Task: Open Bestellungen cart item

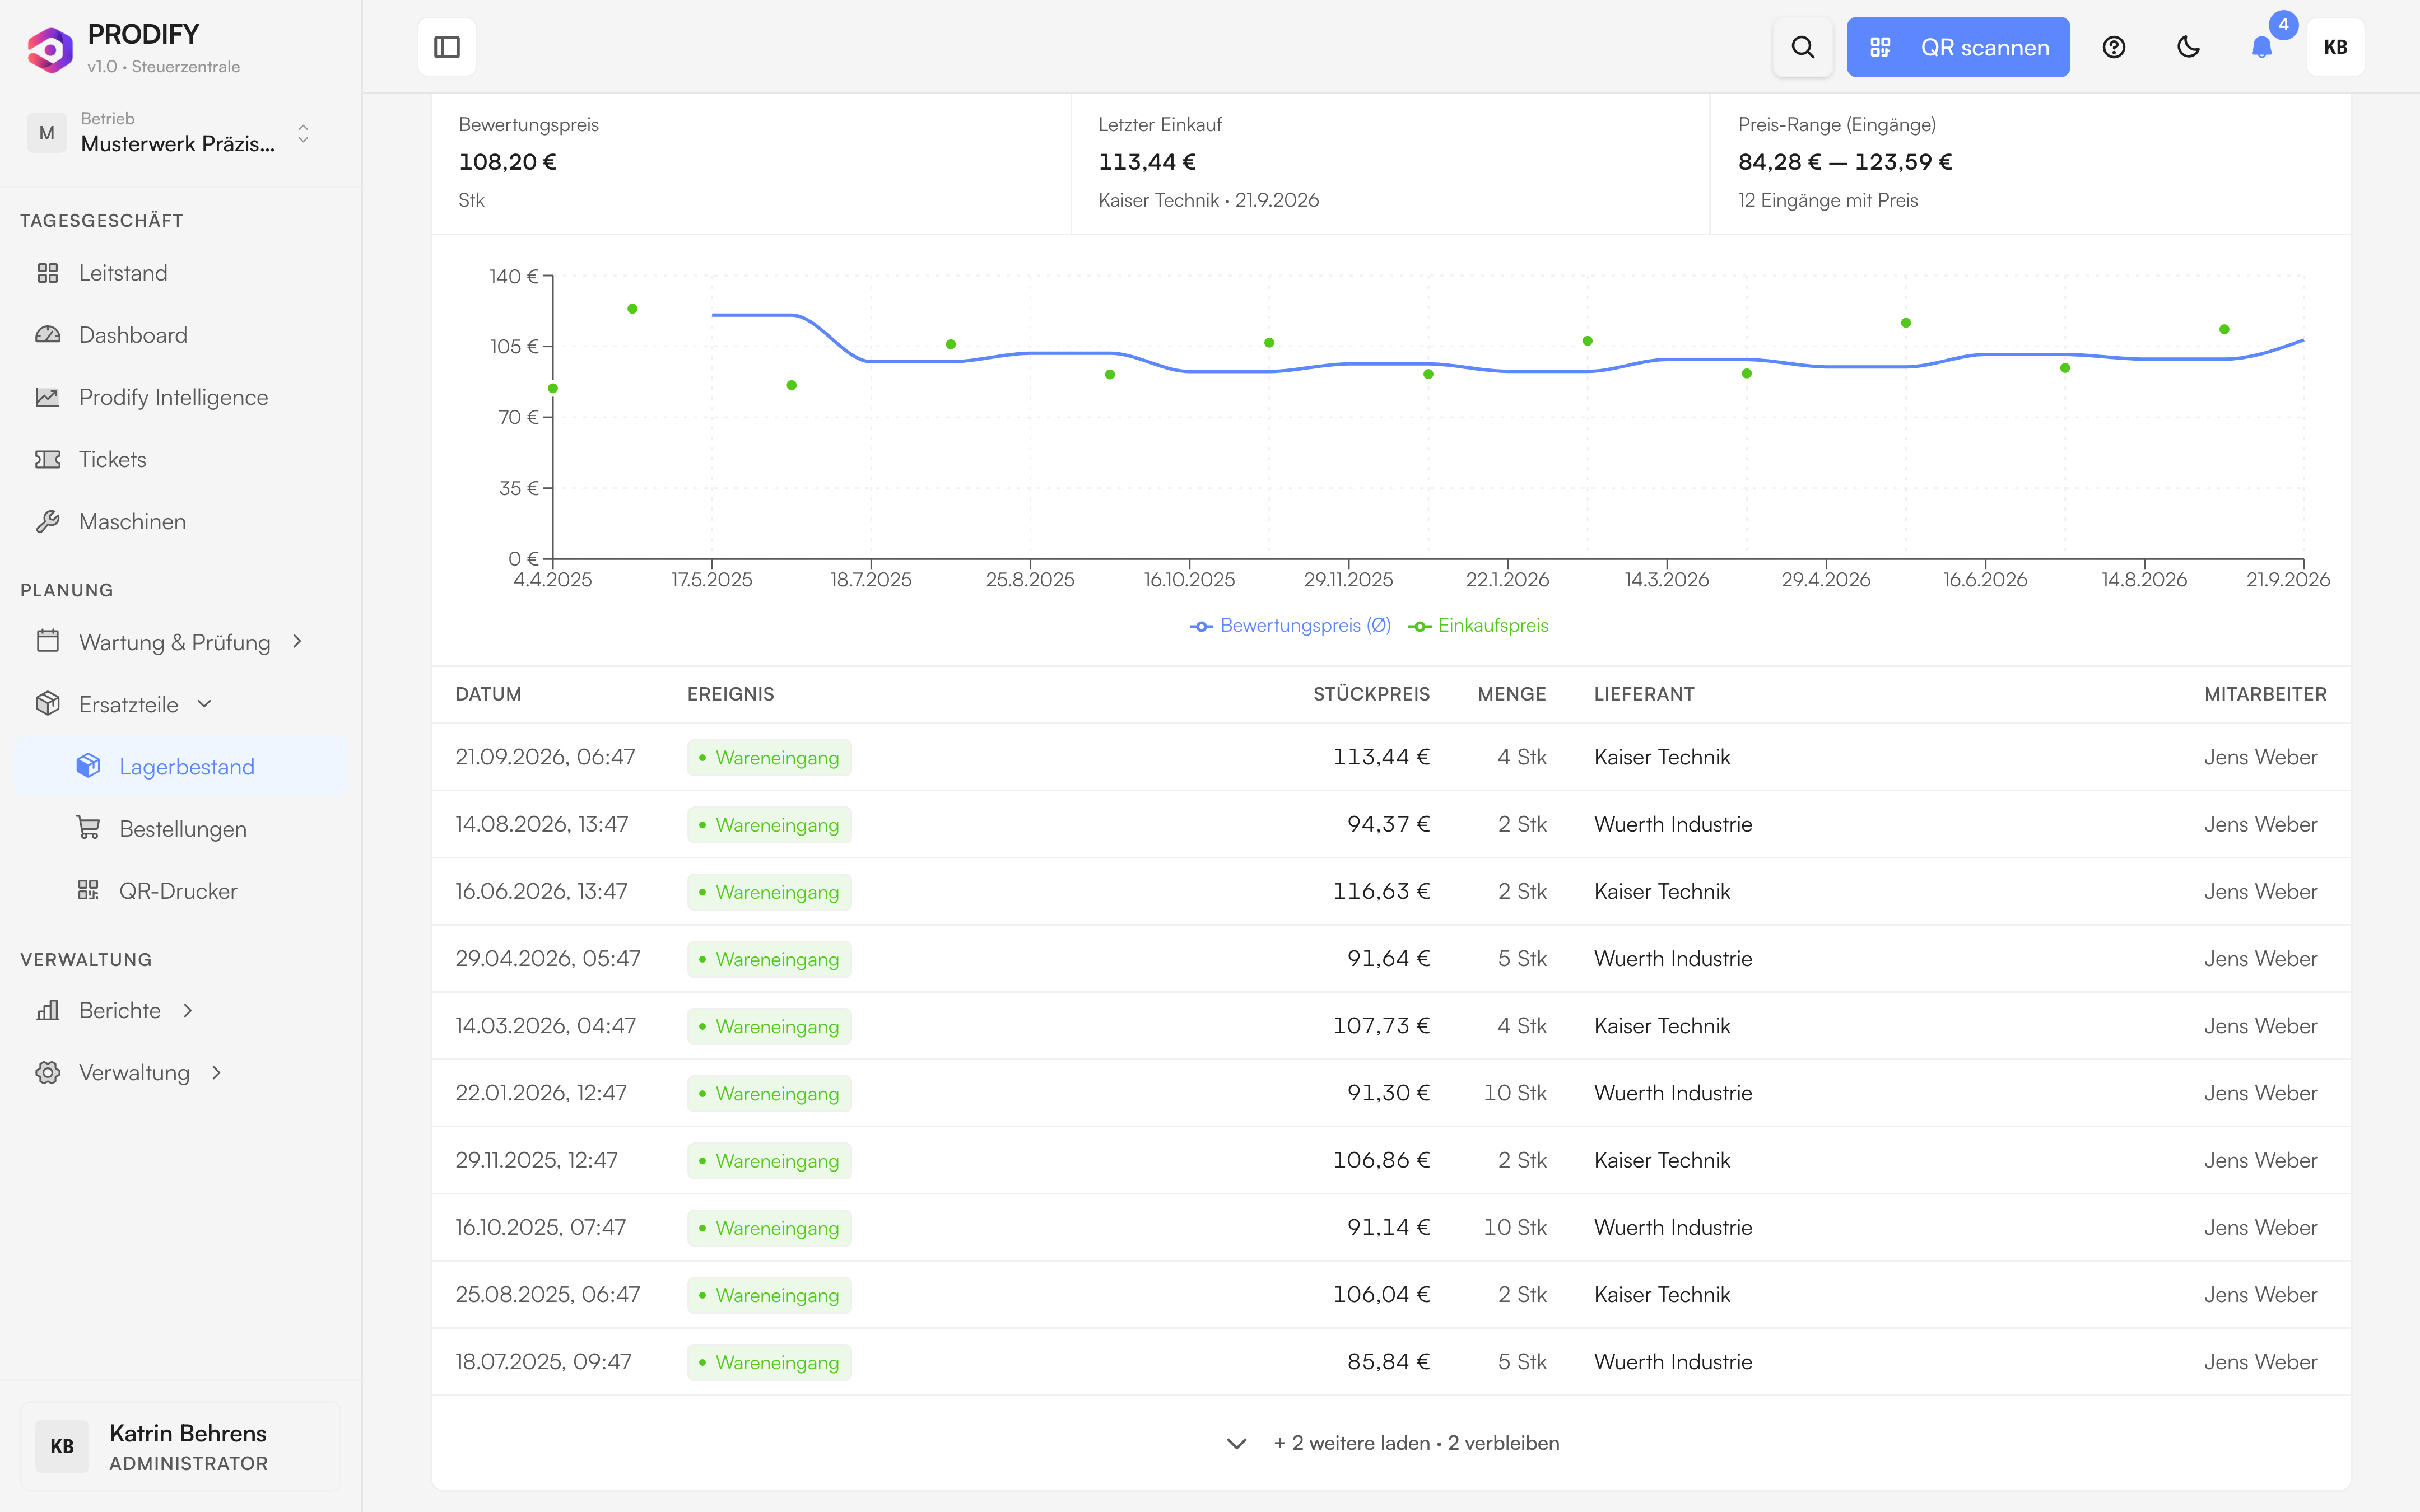Action: 180,828
